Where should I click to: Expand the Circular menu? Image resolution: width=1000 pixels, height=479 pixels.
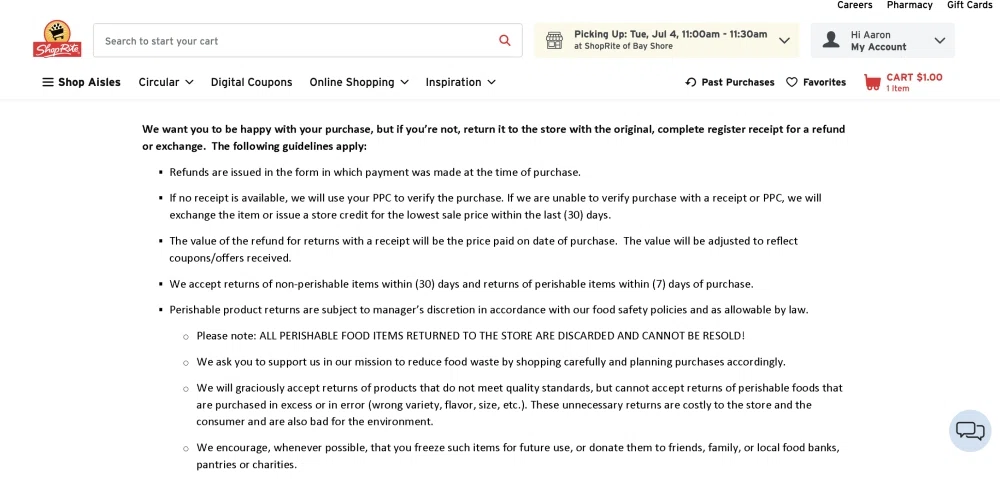coord(166,82)
